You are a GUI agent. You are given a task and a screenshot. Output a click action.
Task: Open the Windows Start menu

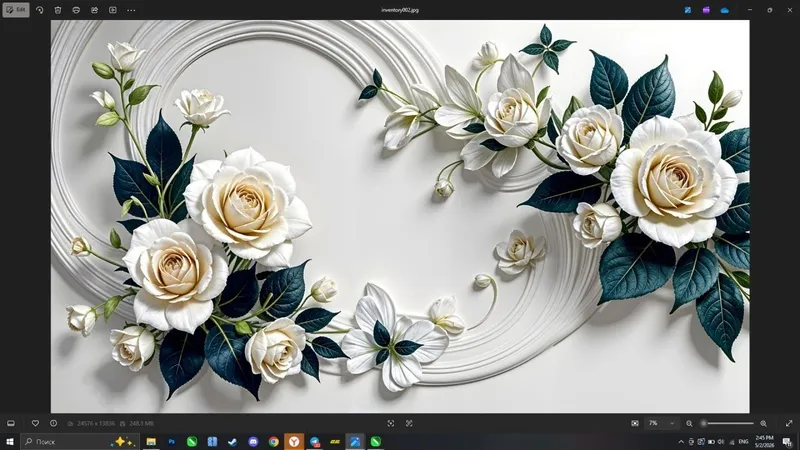(x=10, y=442)
